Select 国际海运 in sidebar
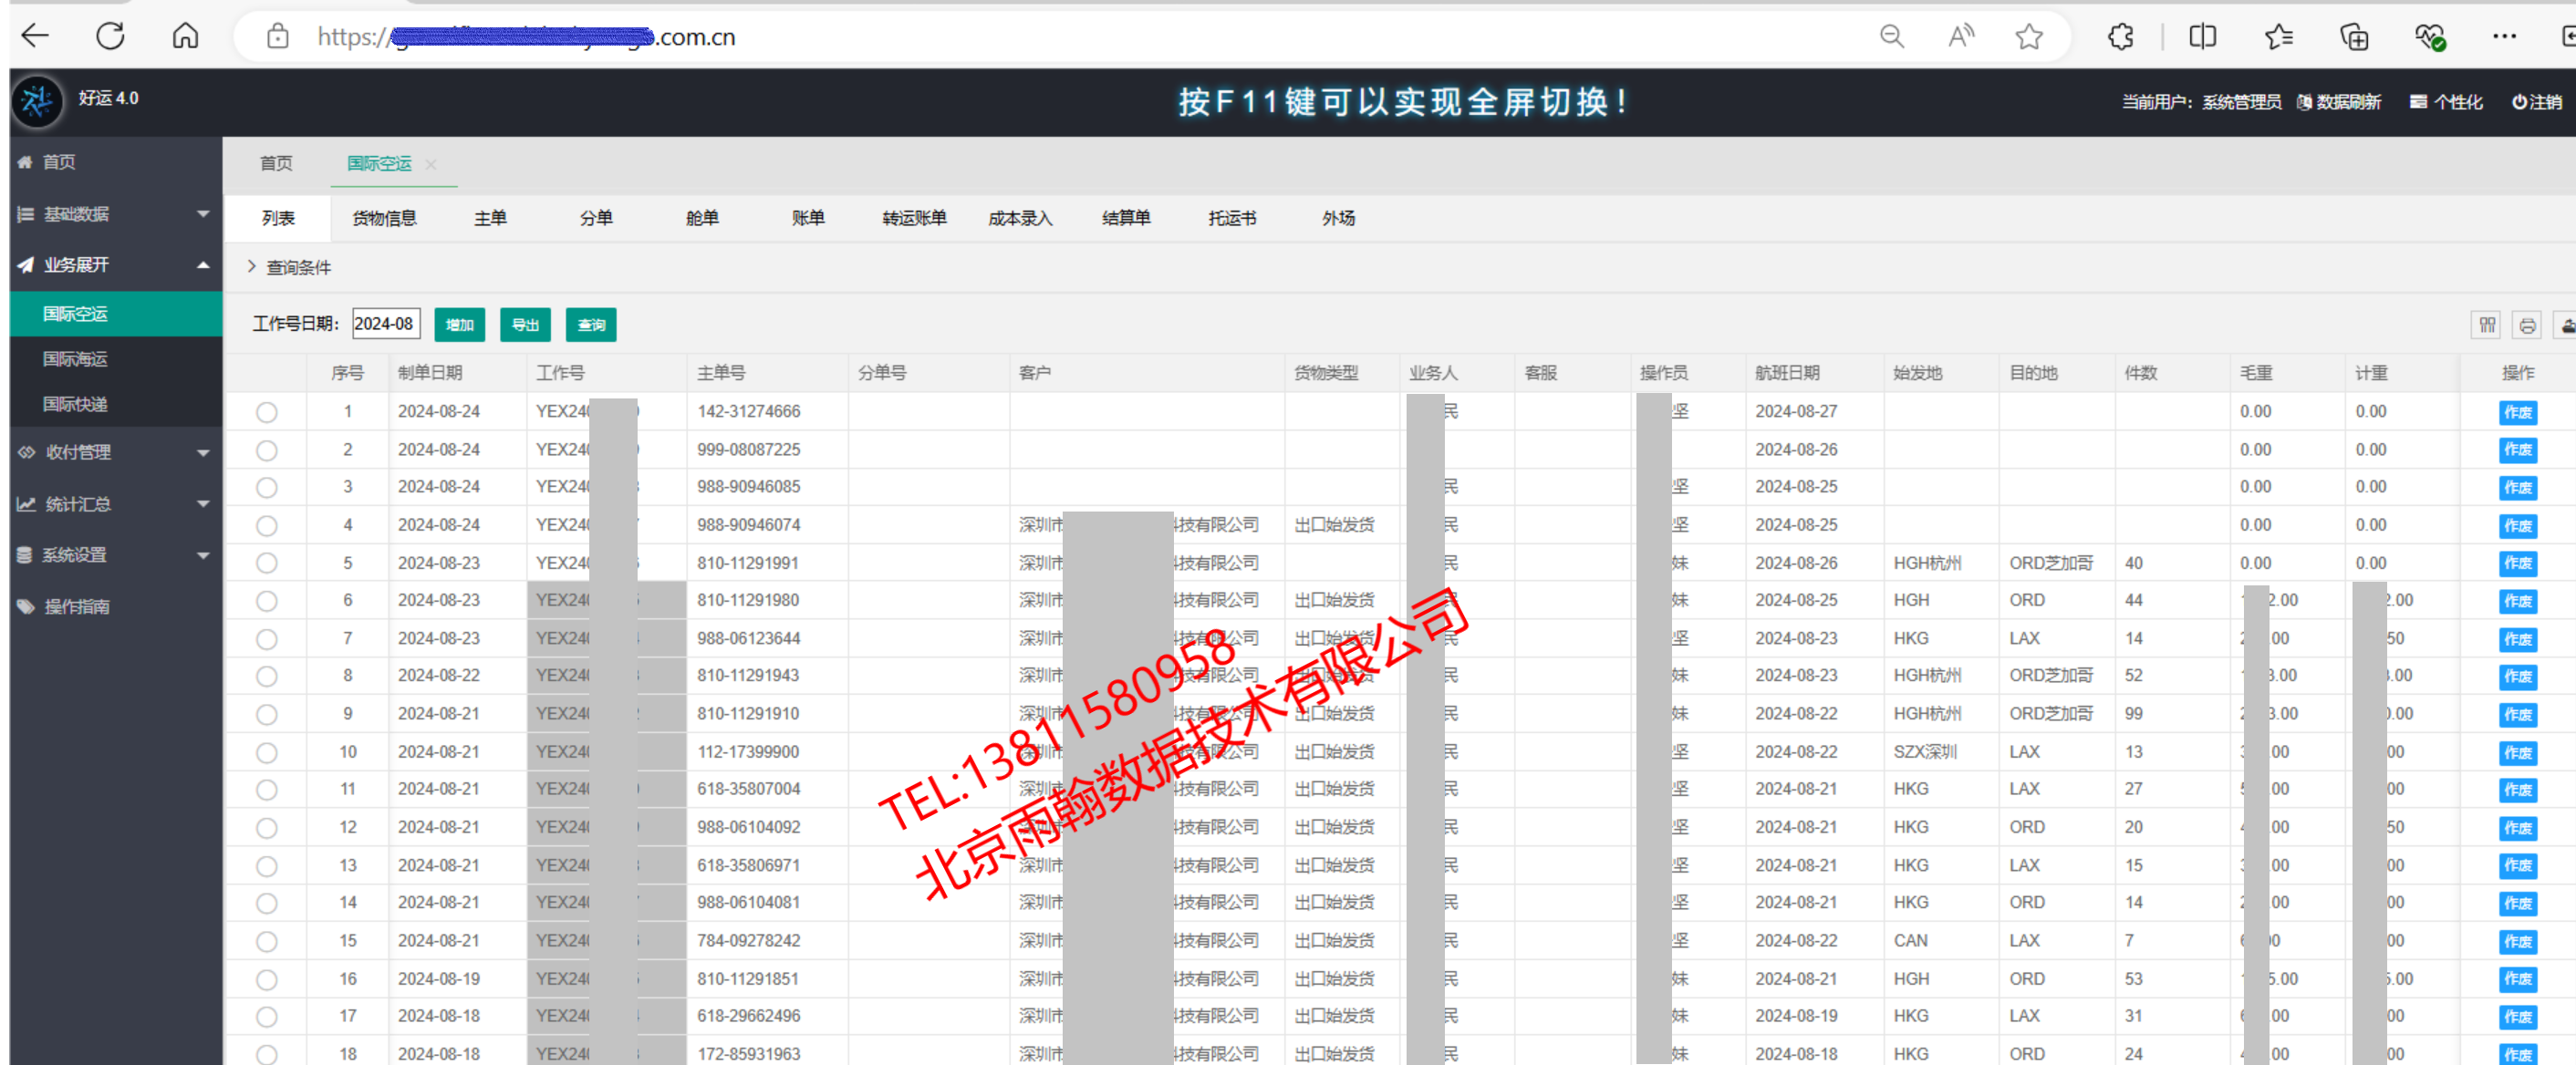 (x=115, y=359)
